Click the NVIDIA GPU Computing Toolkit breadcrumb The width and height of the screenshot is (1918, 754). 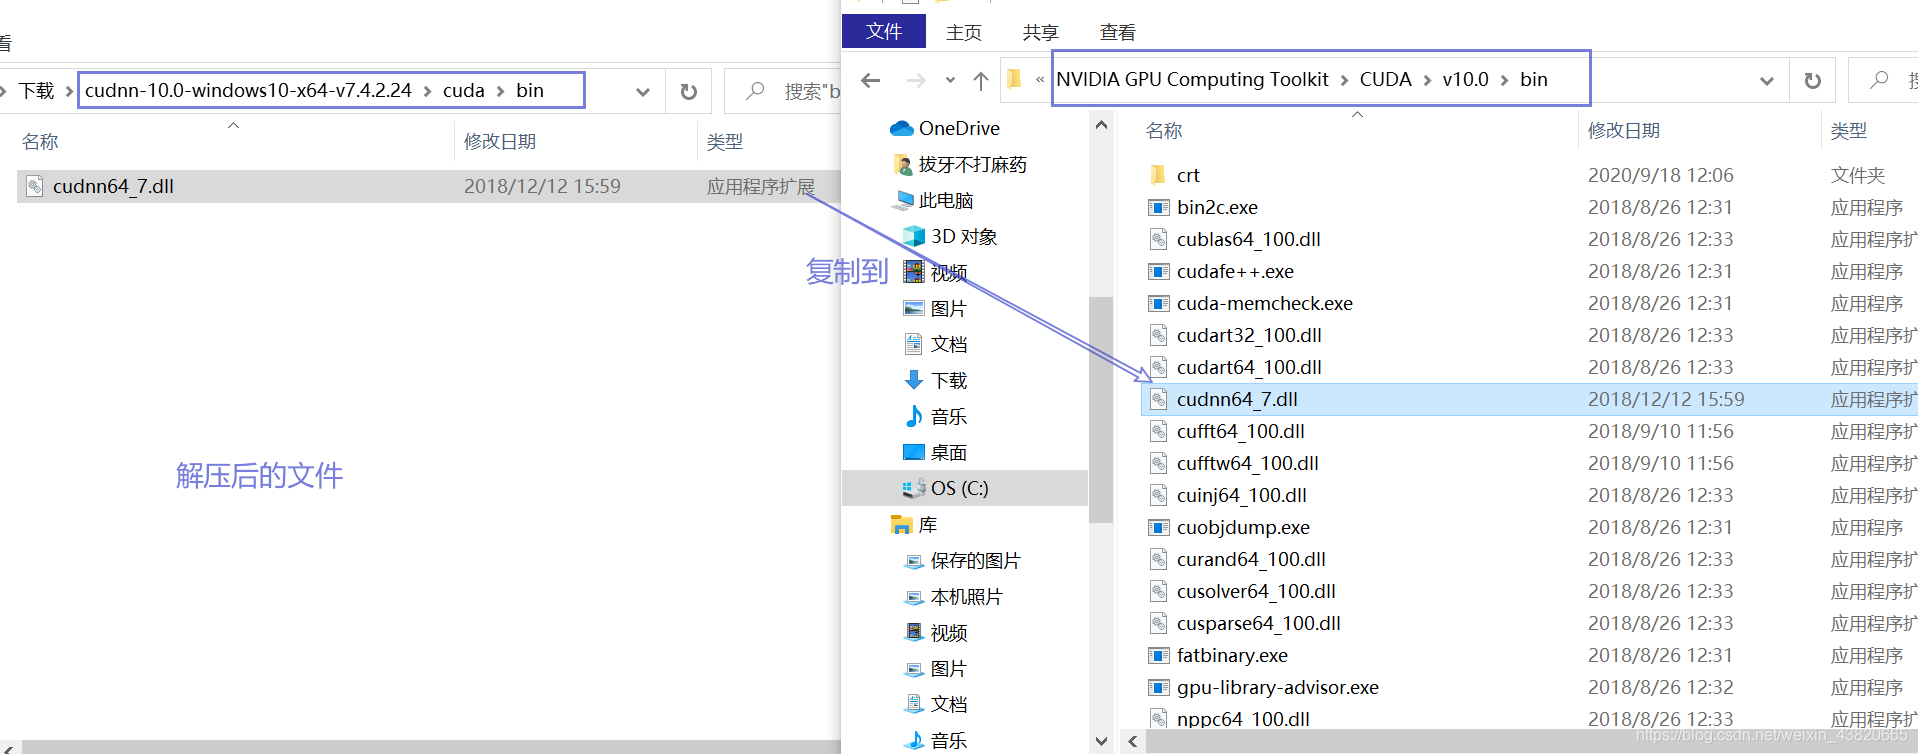point(1192,79)
